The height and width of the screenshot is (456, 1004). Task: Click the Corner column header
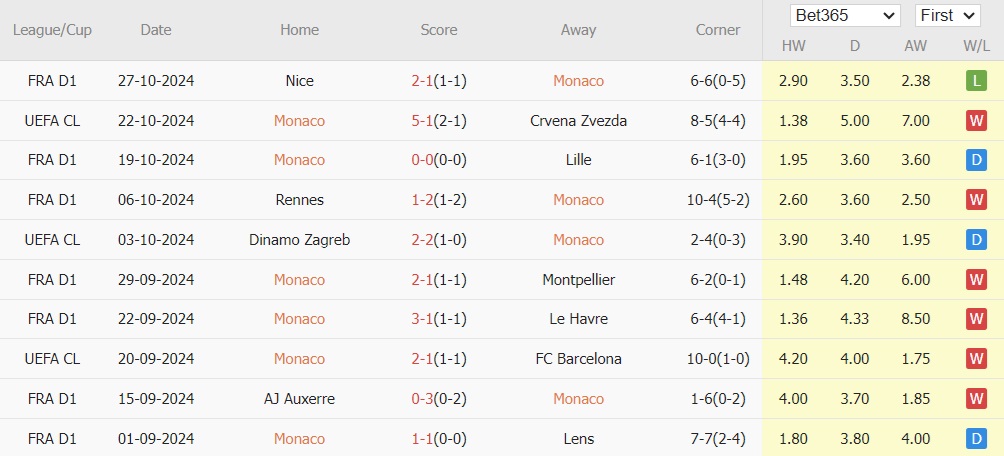[x=718, y=30]
